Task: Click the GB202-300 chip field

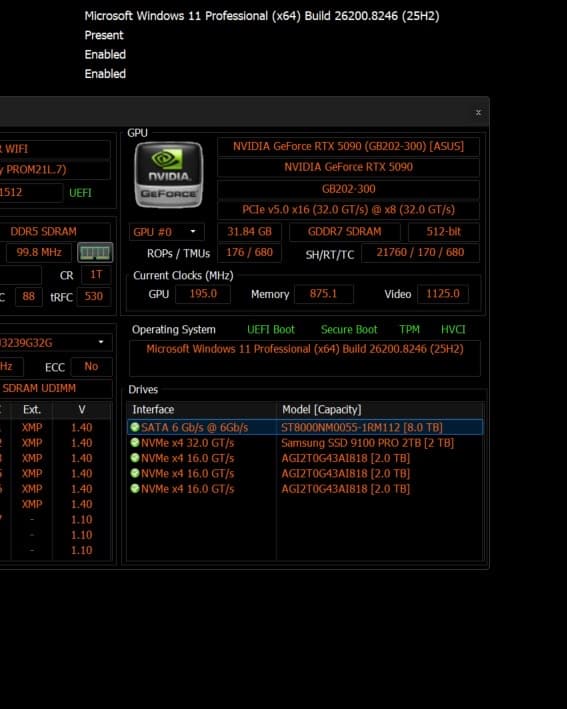Action: (348, 189)
